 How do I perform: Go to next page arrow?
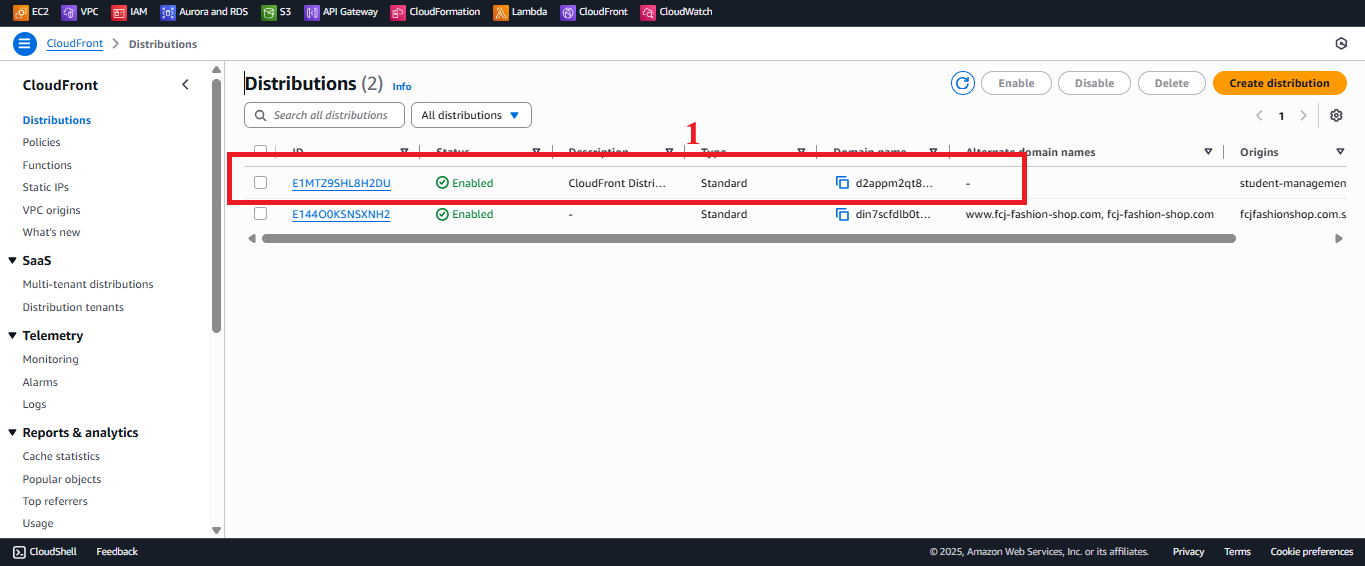[x=1303, y=116]
